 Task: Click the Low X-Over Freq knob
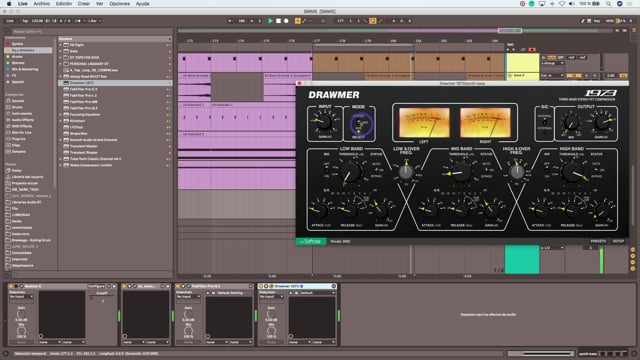coord(406,171)
